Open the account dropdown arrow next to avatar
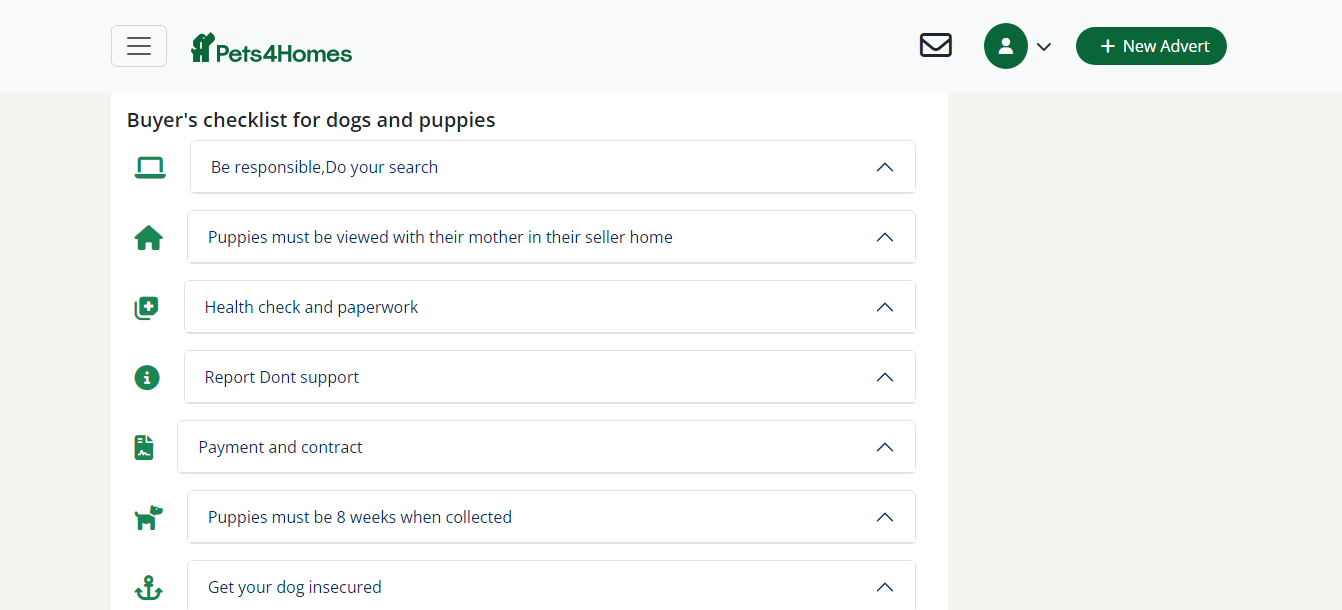The image size is (1342, 610). 1044,46
